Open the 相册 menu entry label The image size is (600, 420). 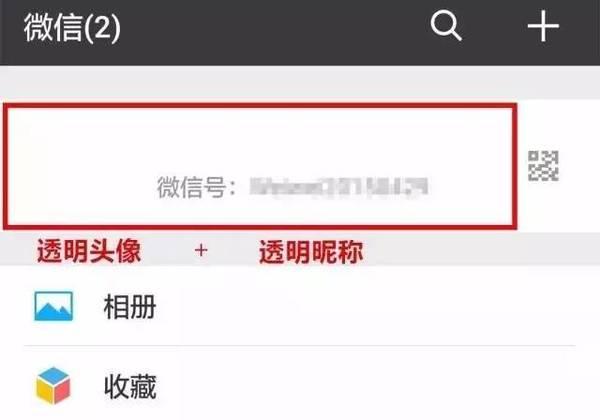tap(130, 307)
